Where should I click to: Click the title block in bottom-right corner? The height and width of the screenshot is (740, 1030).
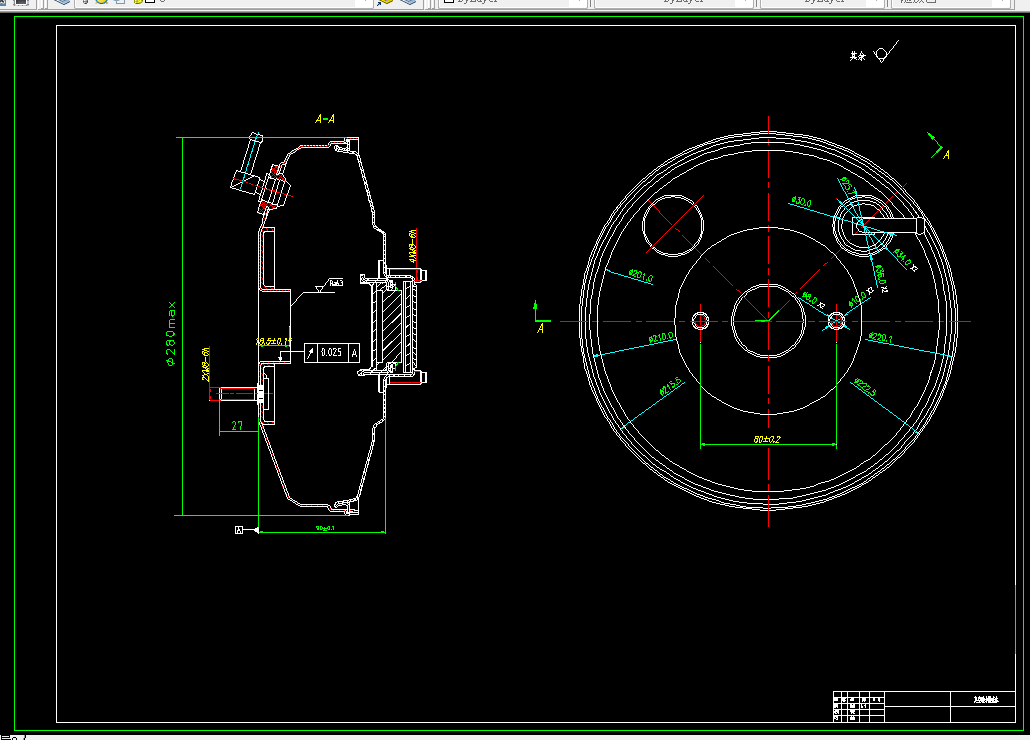(x=925, y=707)
